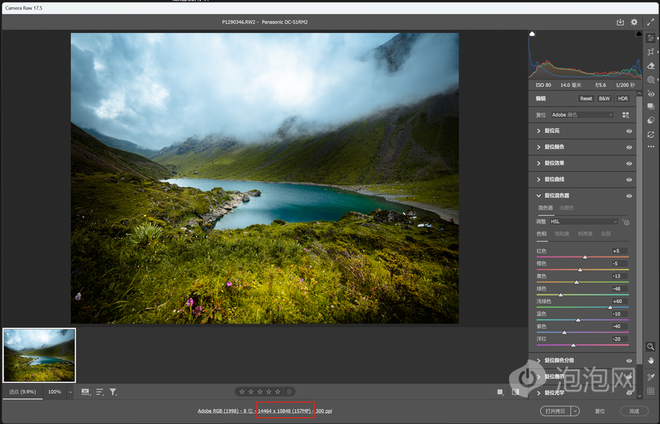Expand the 复位颜色 section
Viewport: 660px width, 424px height.
559,147
